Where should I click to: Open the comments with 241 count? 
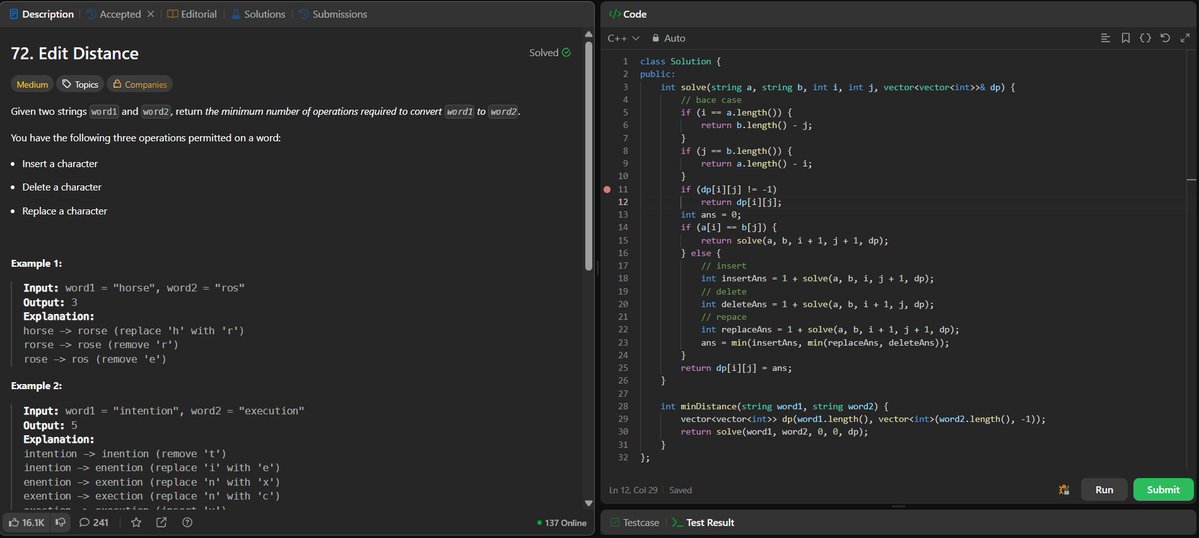coord(94,523)
